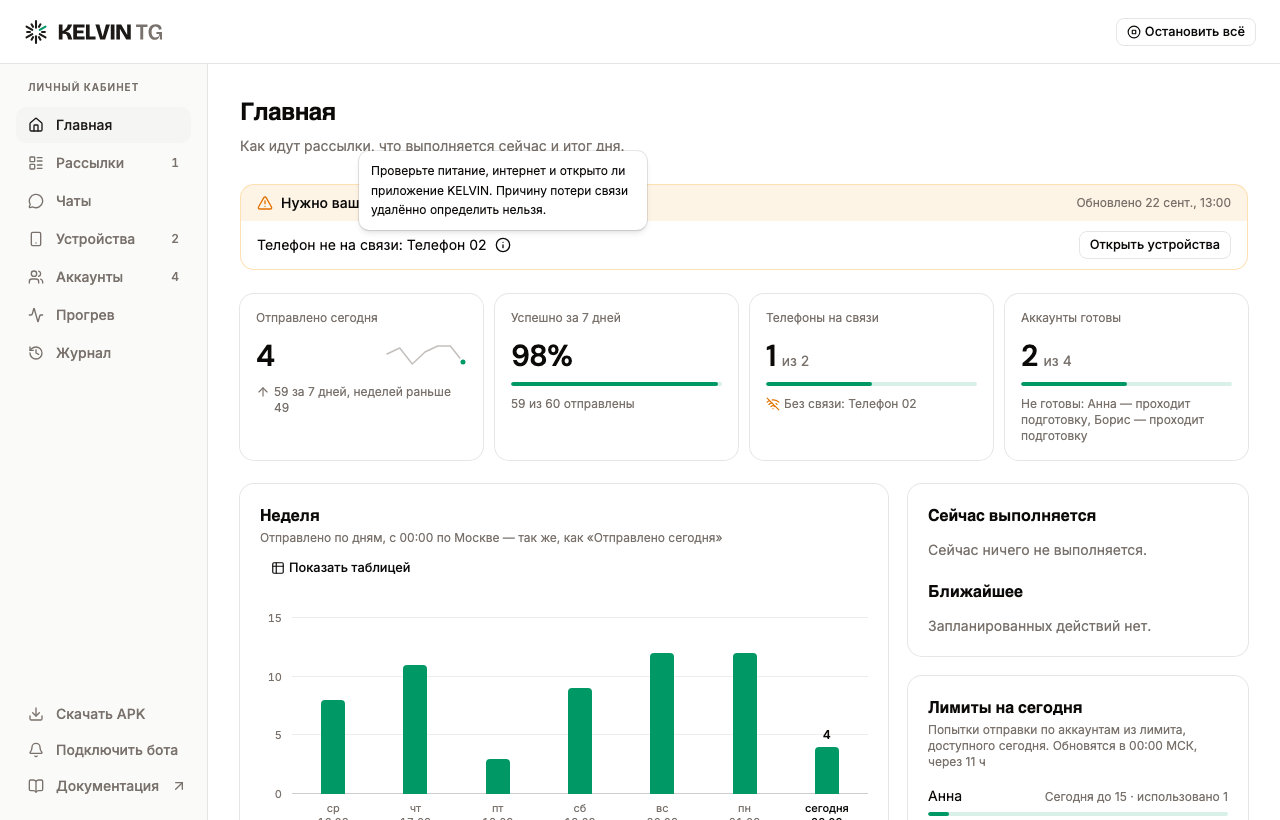Open the Рассылки section
The image size is (1280, 820).
click(103, 163)
